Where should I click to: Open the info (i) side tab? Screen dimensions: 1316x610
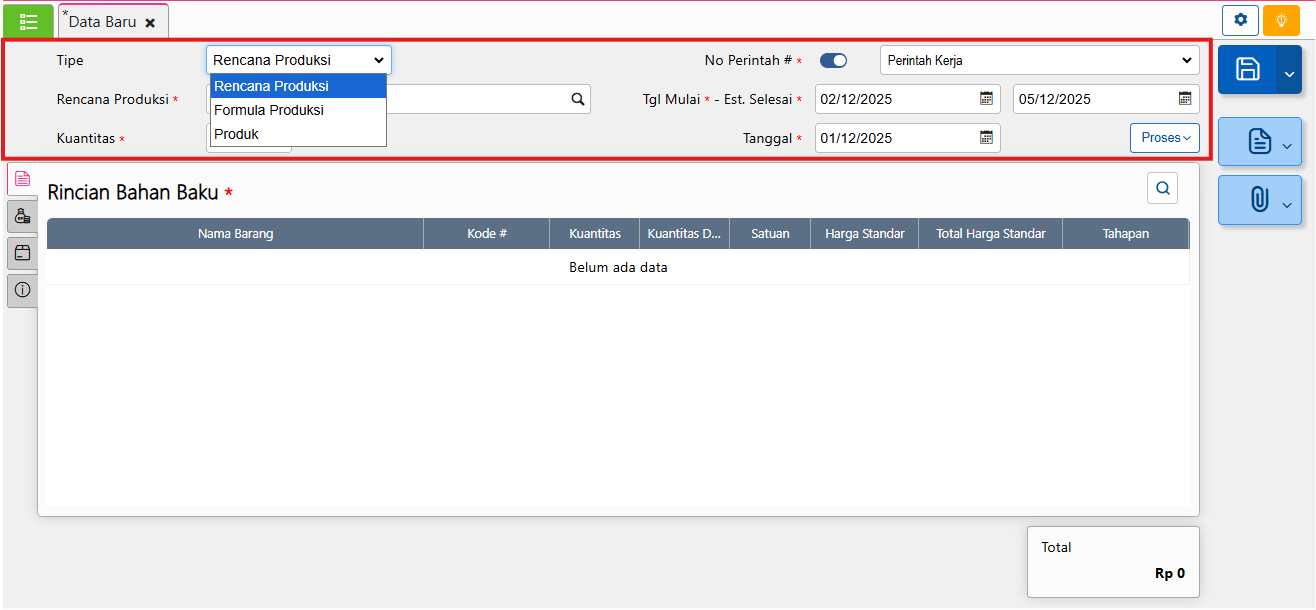click(x=22, y=290)
